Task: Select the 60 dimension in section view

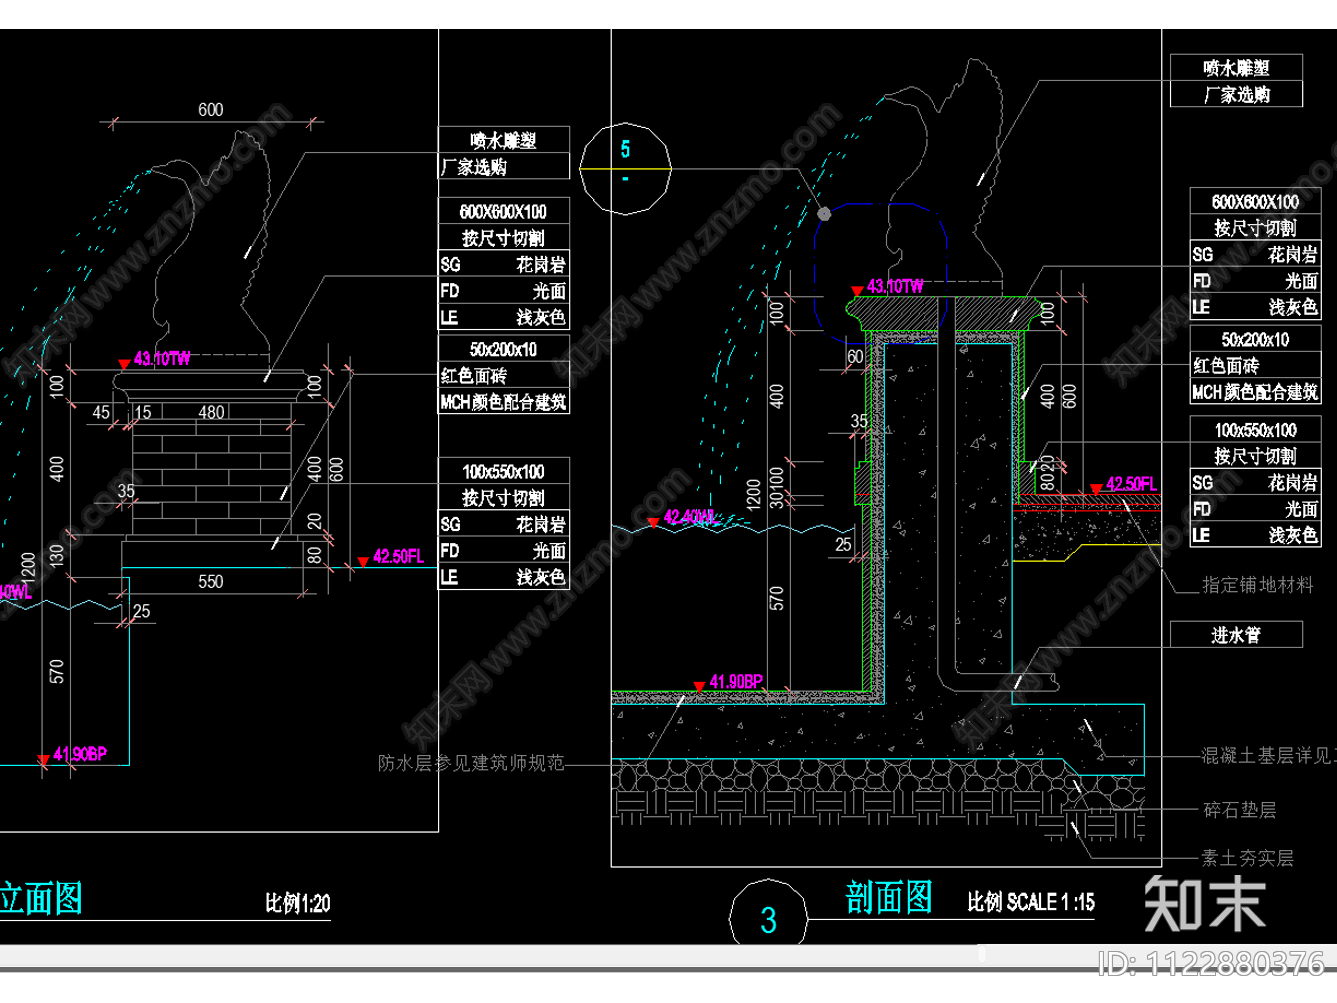Action: click(855, 356)
